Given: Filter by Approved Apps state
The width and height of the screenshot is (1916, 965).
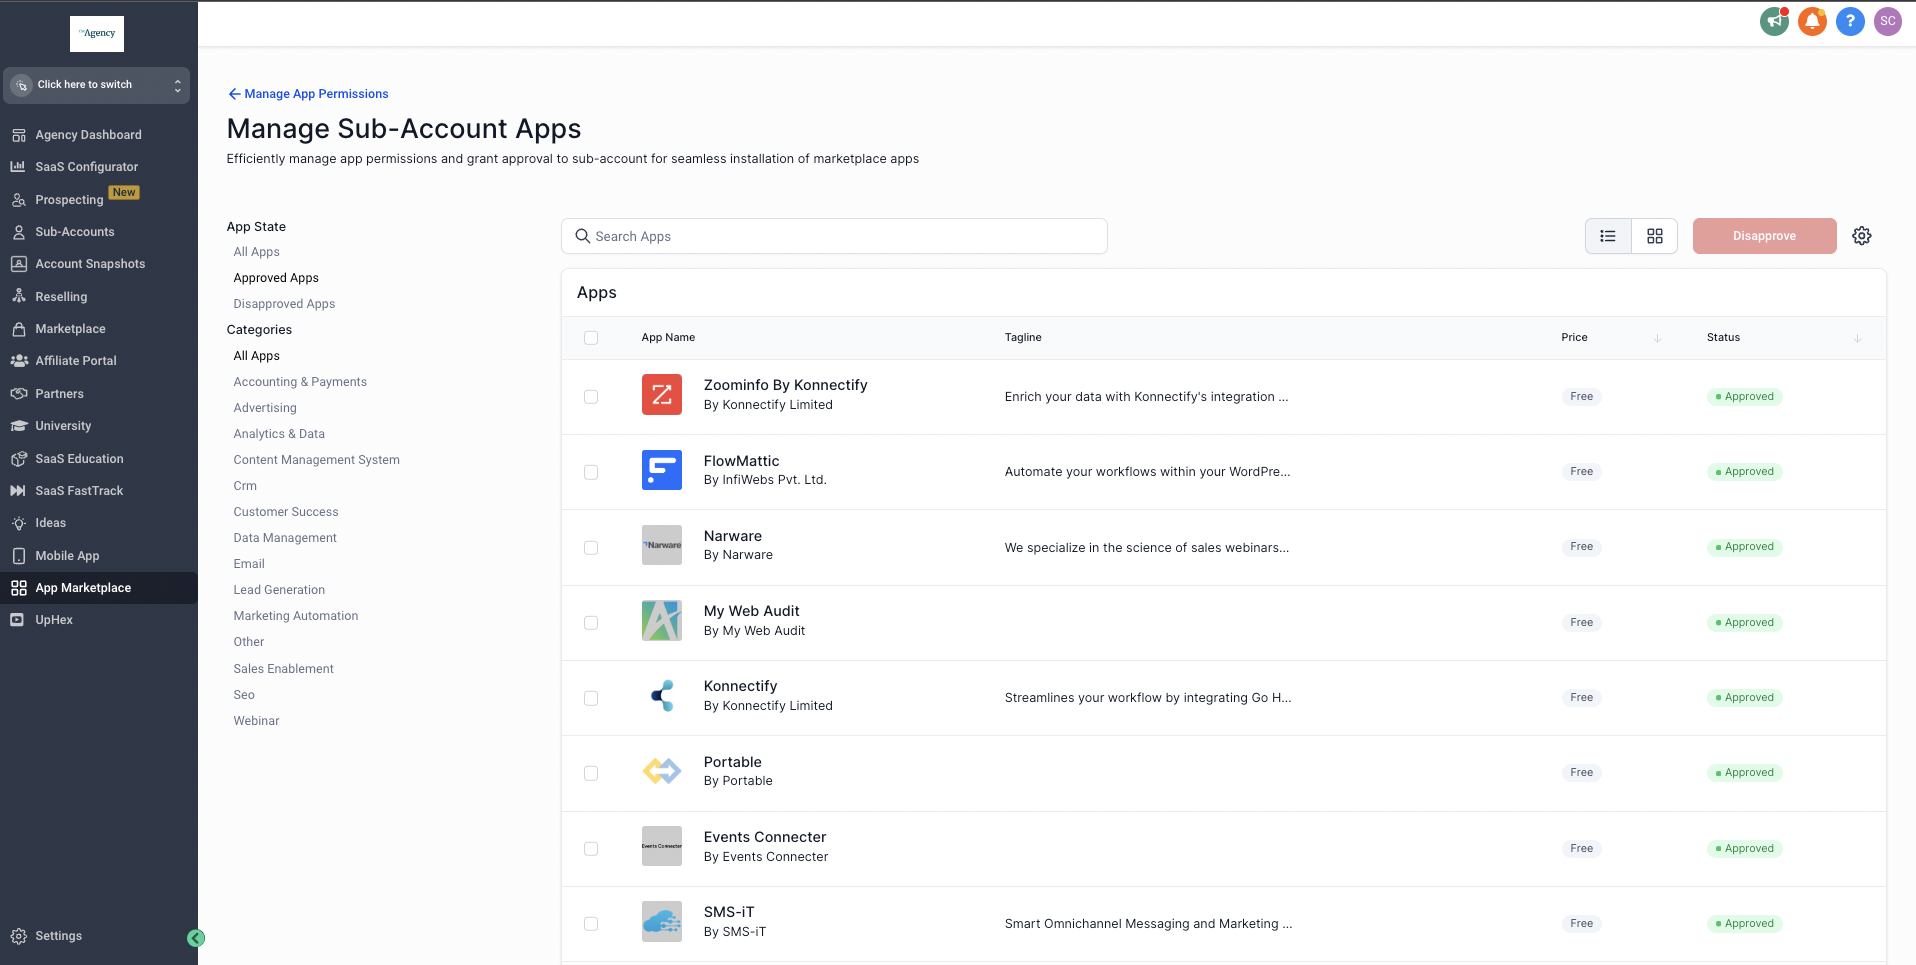Looking at the screenshot, I should (276, 278).
